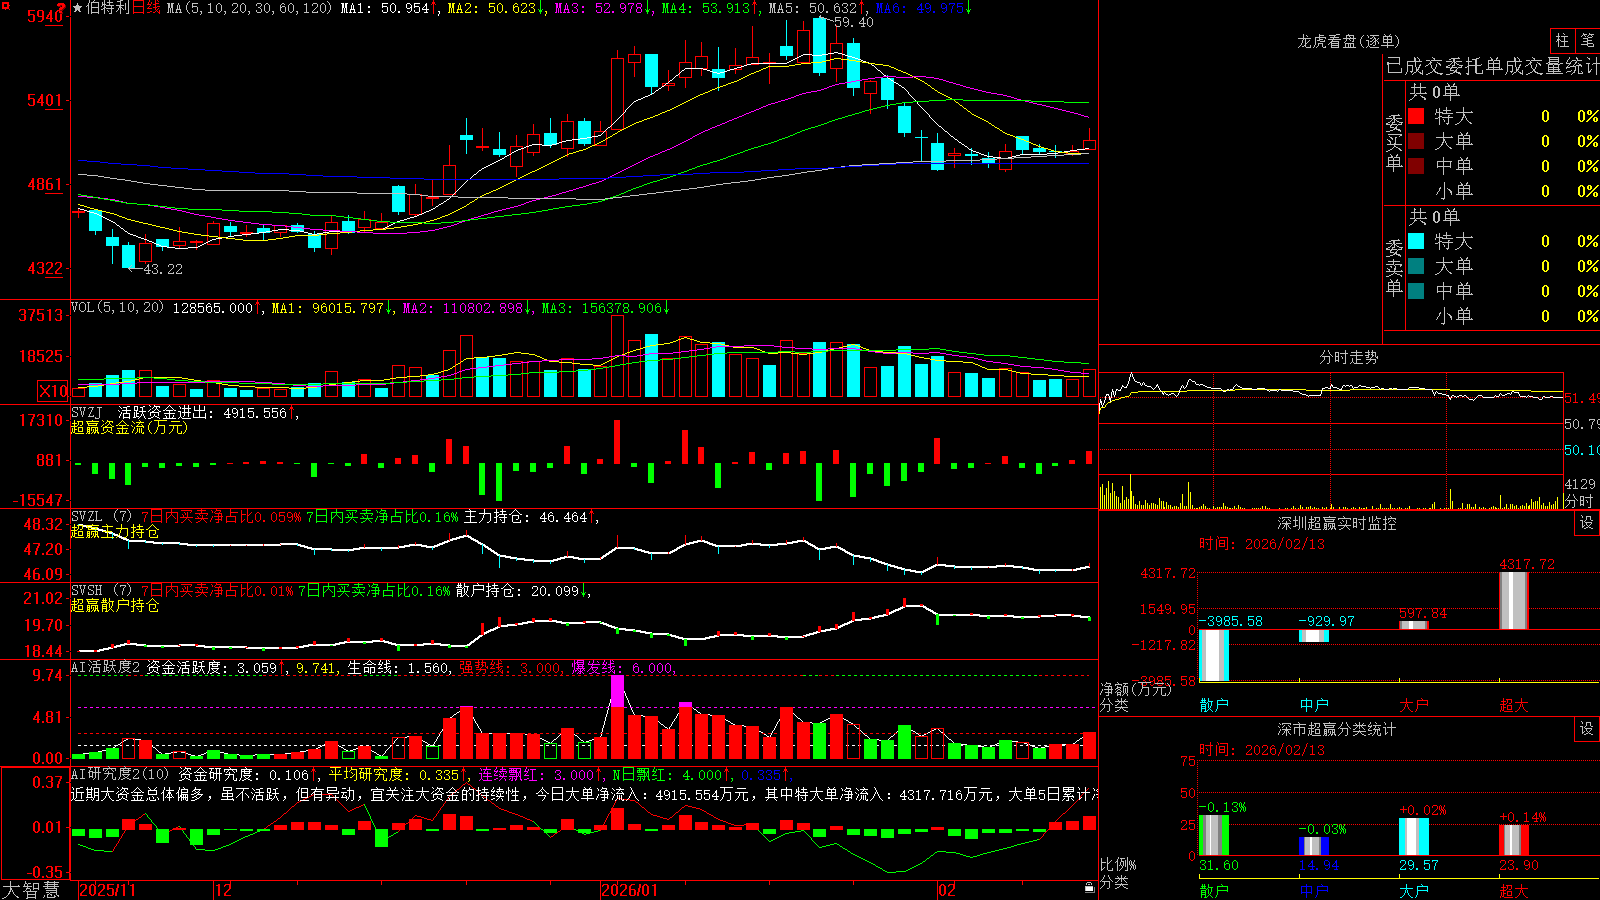Click the green 31.60 散户 bar in 分类统计
1600x900 pixels.
tap(1214, 835)
